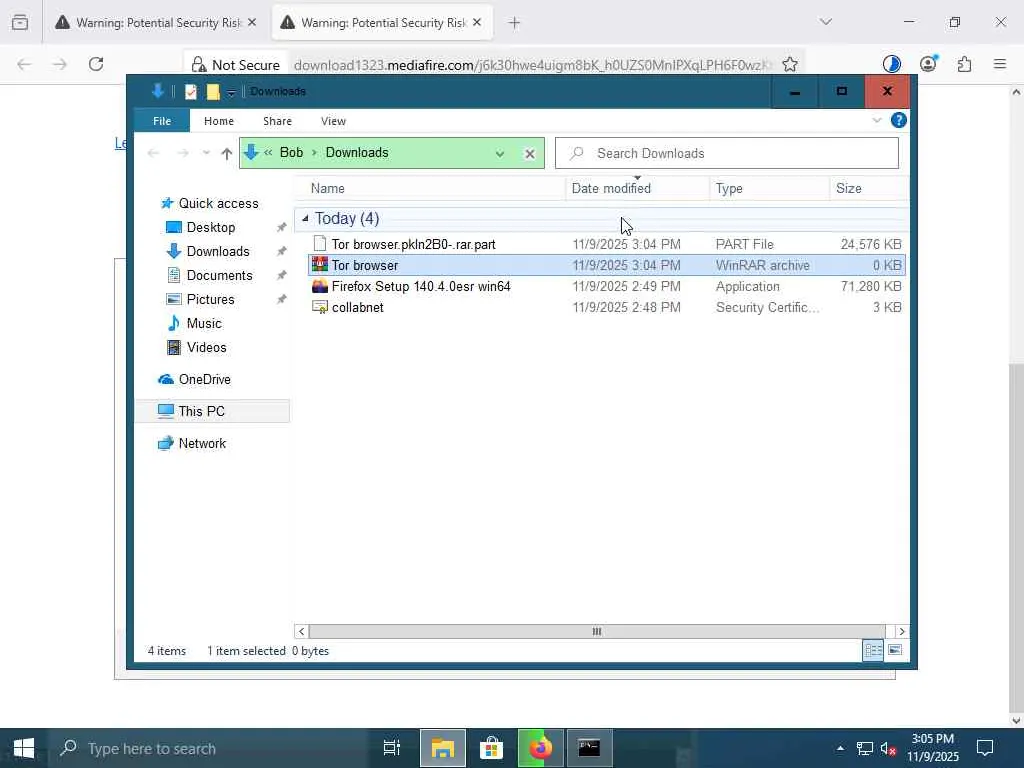
Task: Open Explorer Help icon
Action: (899, 120)
